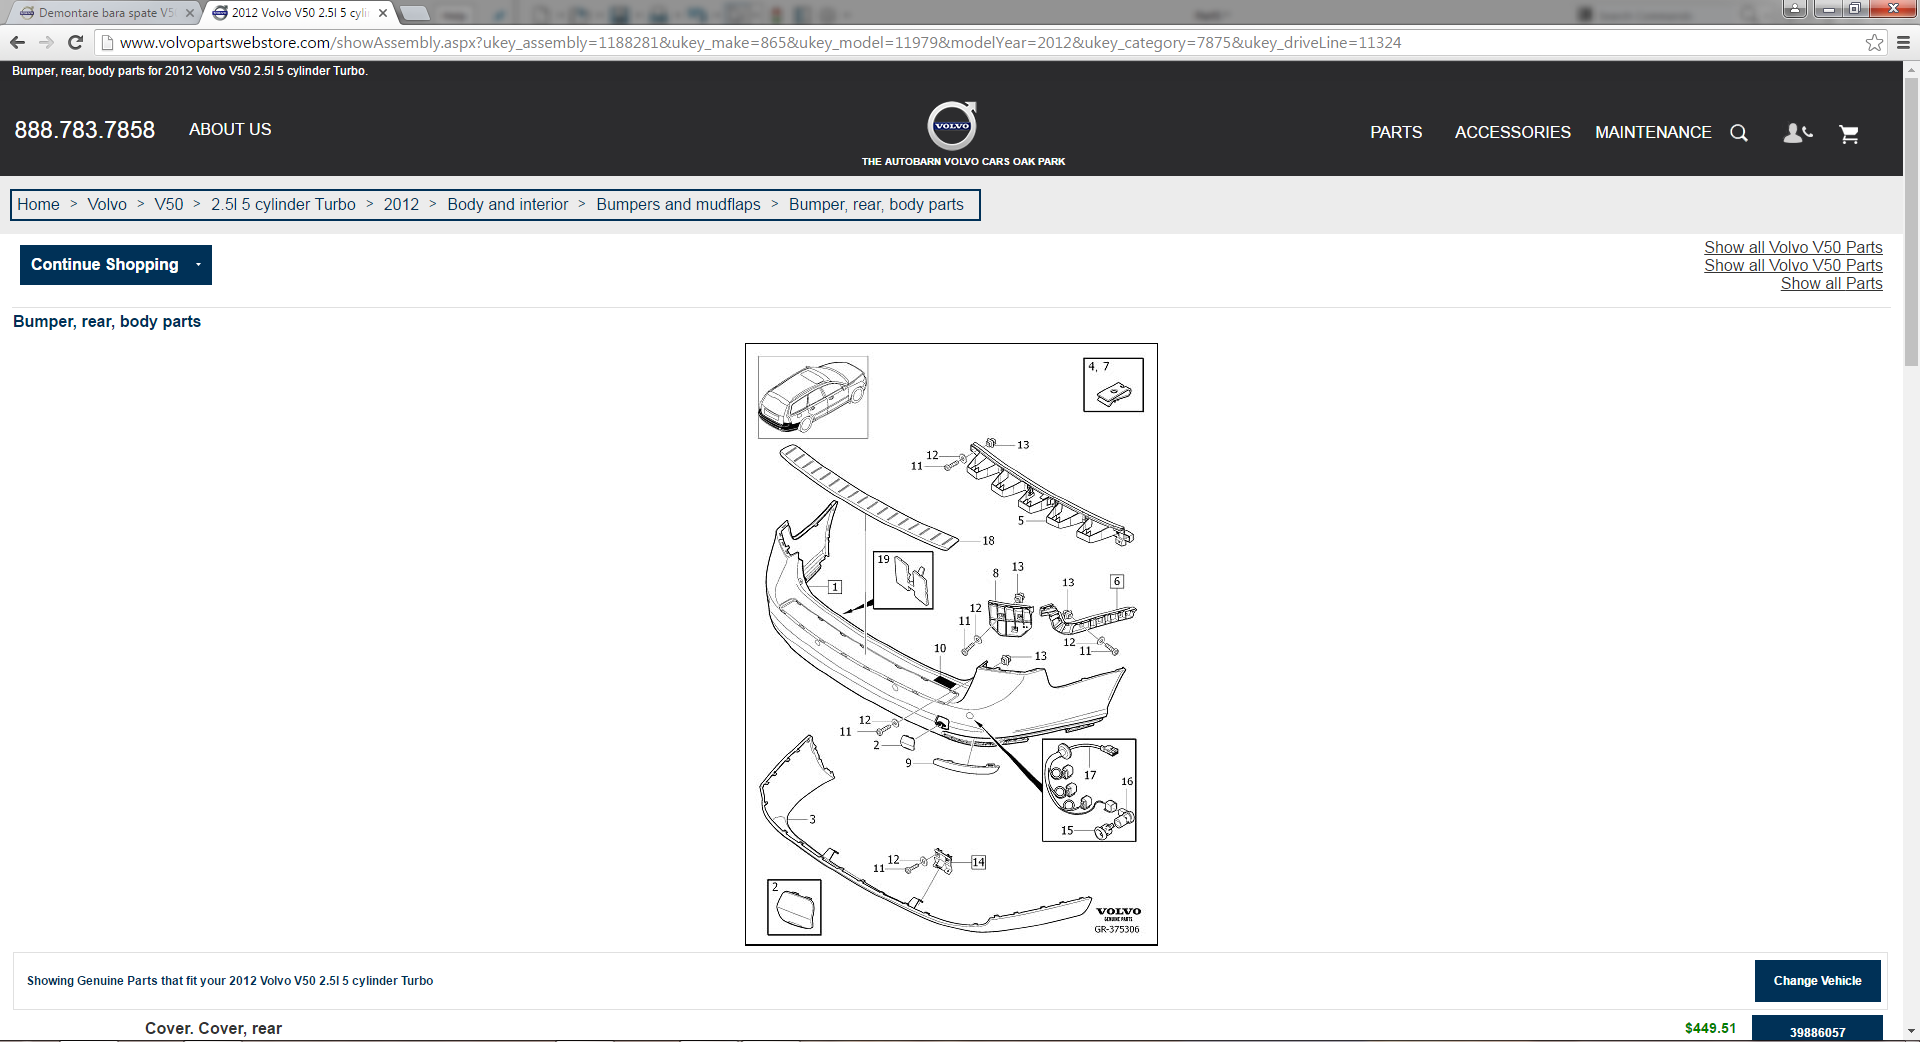Open a new browser tab button
The height and width of the screenshot is (1042, 1920).
[415, 13]
